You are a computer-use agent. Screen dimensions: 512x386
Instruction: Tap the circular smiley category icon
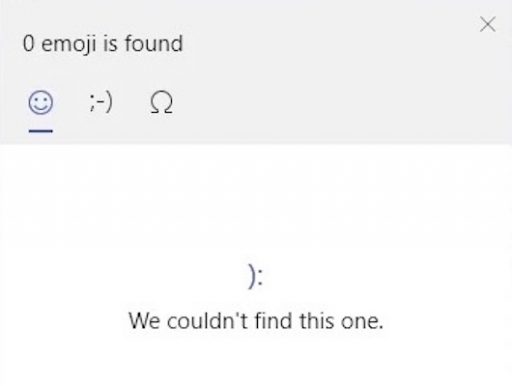pyautogui.click(x=41, y=103)
